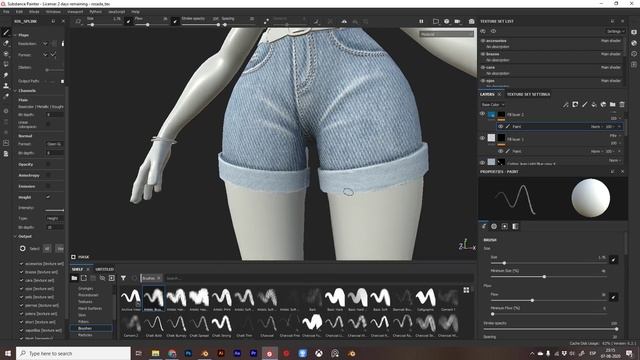The width and height of the screenshot is (640, 360).
Task: Switch to the Texture Set Settings tab
Action: click(x=528, y=94)
